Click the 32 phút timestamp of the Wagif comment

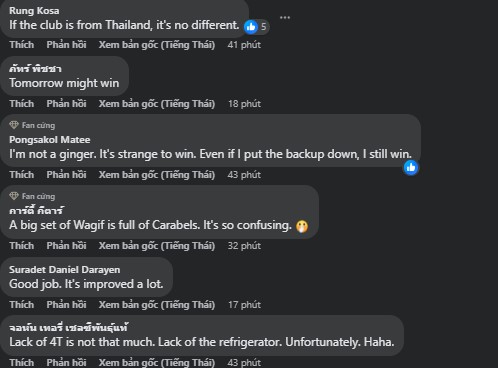(244, 246)
